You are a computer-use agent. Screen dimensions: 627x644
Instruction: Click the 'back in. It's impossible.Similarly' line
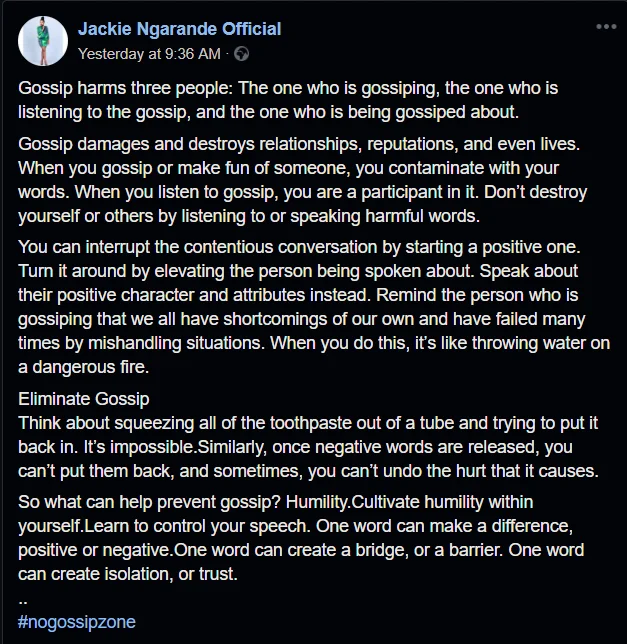295,447
